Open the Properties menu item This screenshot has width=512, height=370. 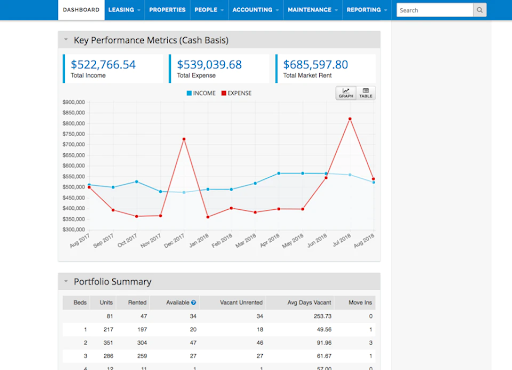(167, 10)
